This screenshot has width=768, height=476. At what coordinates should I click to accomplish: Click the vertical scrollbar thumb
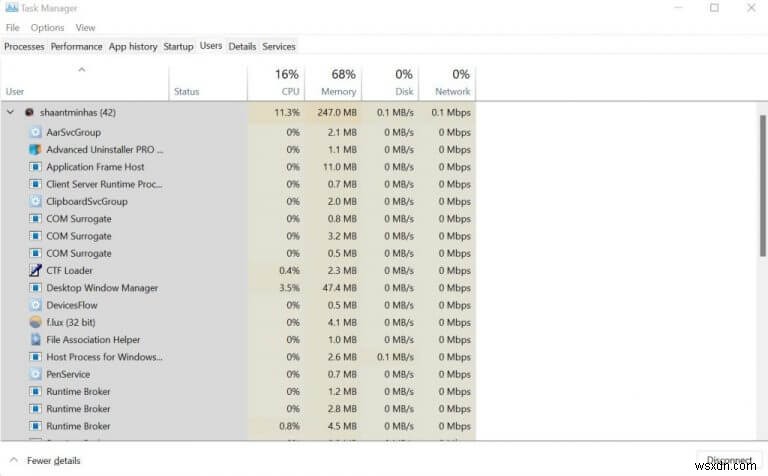[x=763, y=186]
